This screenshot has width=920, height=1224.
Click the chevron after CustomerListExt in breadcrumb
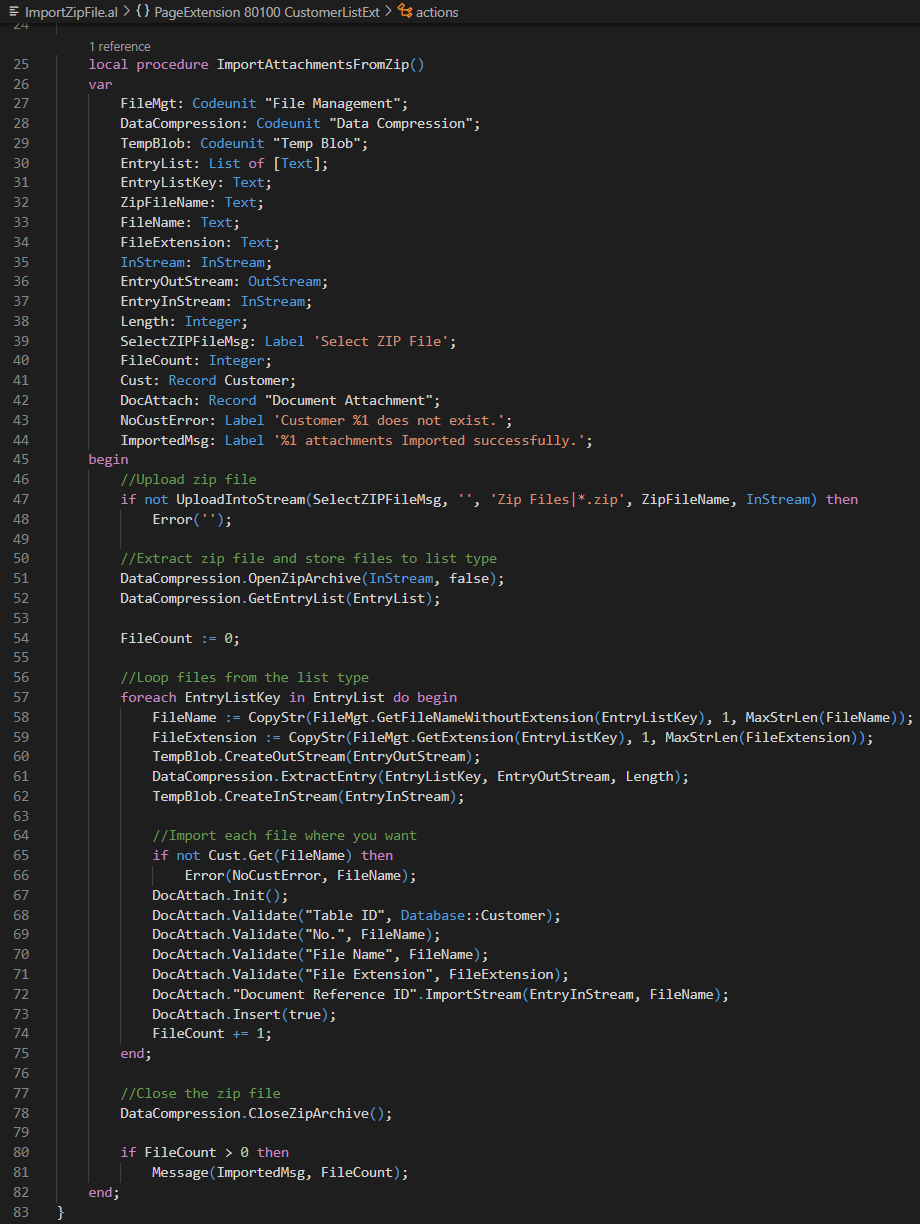391,12
